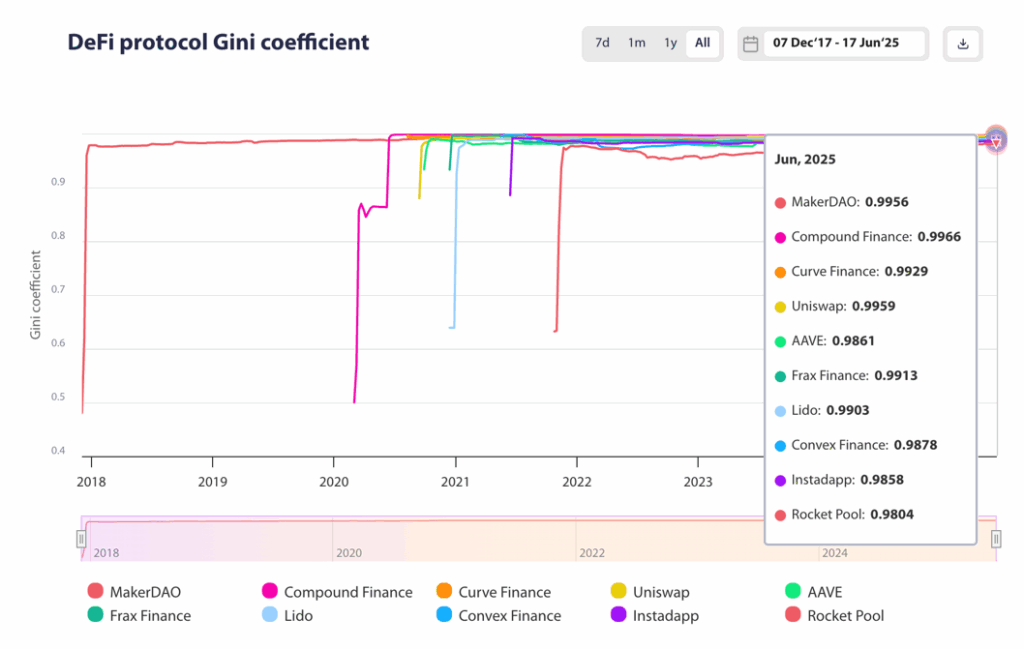Click the right handle of the range navigator
The width and height of the screenshot is (1024, 649).
tap(996, 539)
